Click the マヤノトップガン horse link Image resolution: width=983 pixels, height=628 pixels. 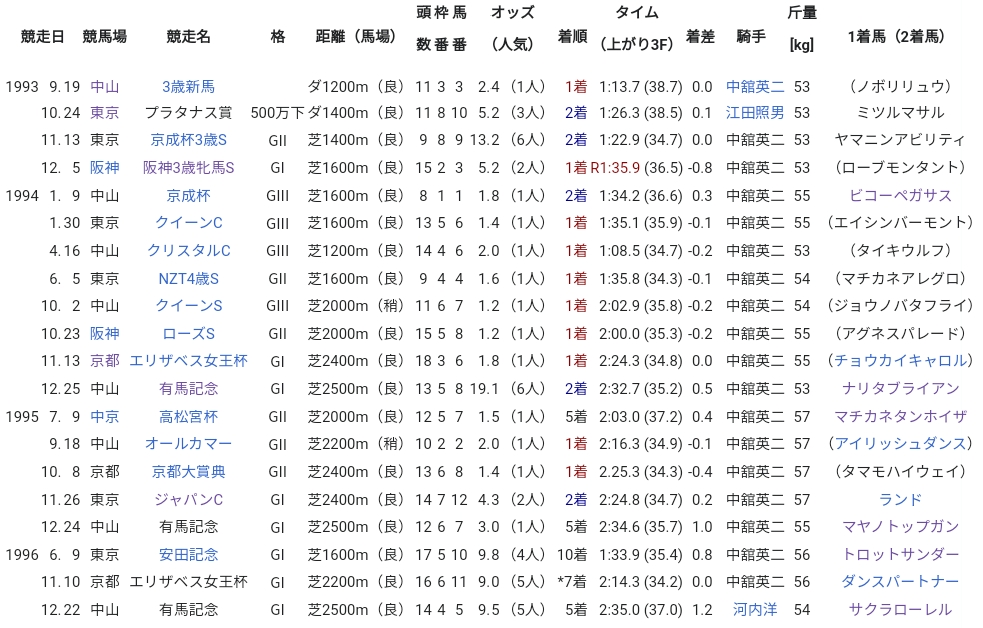click(x=900, y=526)
